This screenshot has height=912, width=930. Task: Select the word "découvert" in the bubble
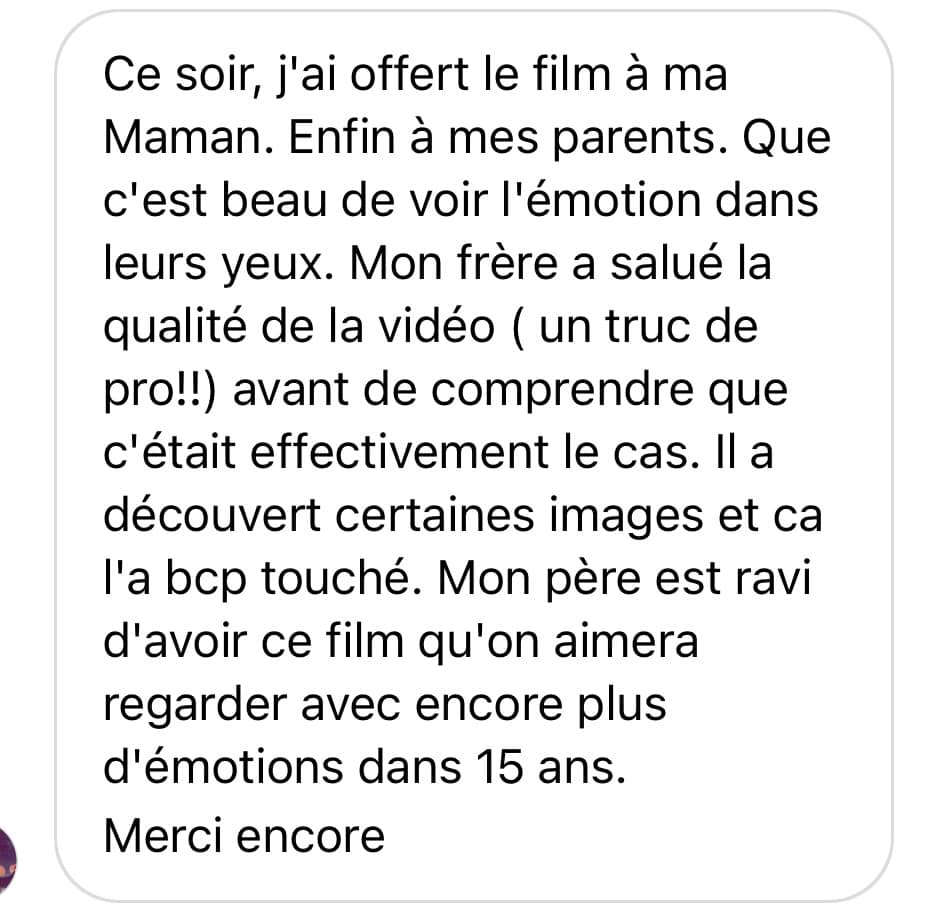click(x=212, y=515)
